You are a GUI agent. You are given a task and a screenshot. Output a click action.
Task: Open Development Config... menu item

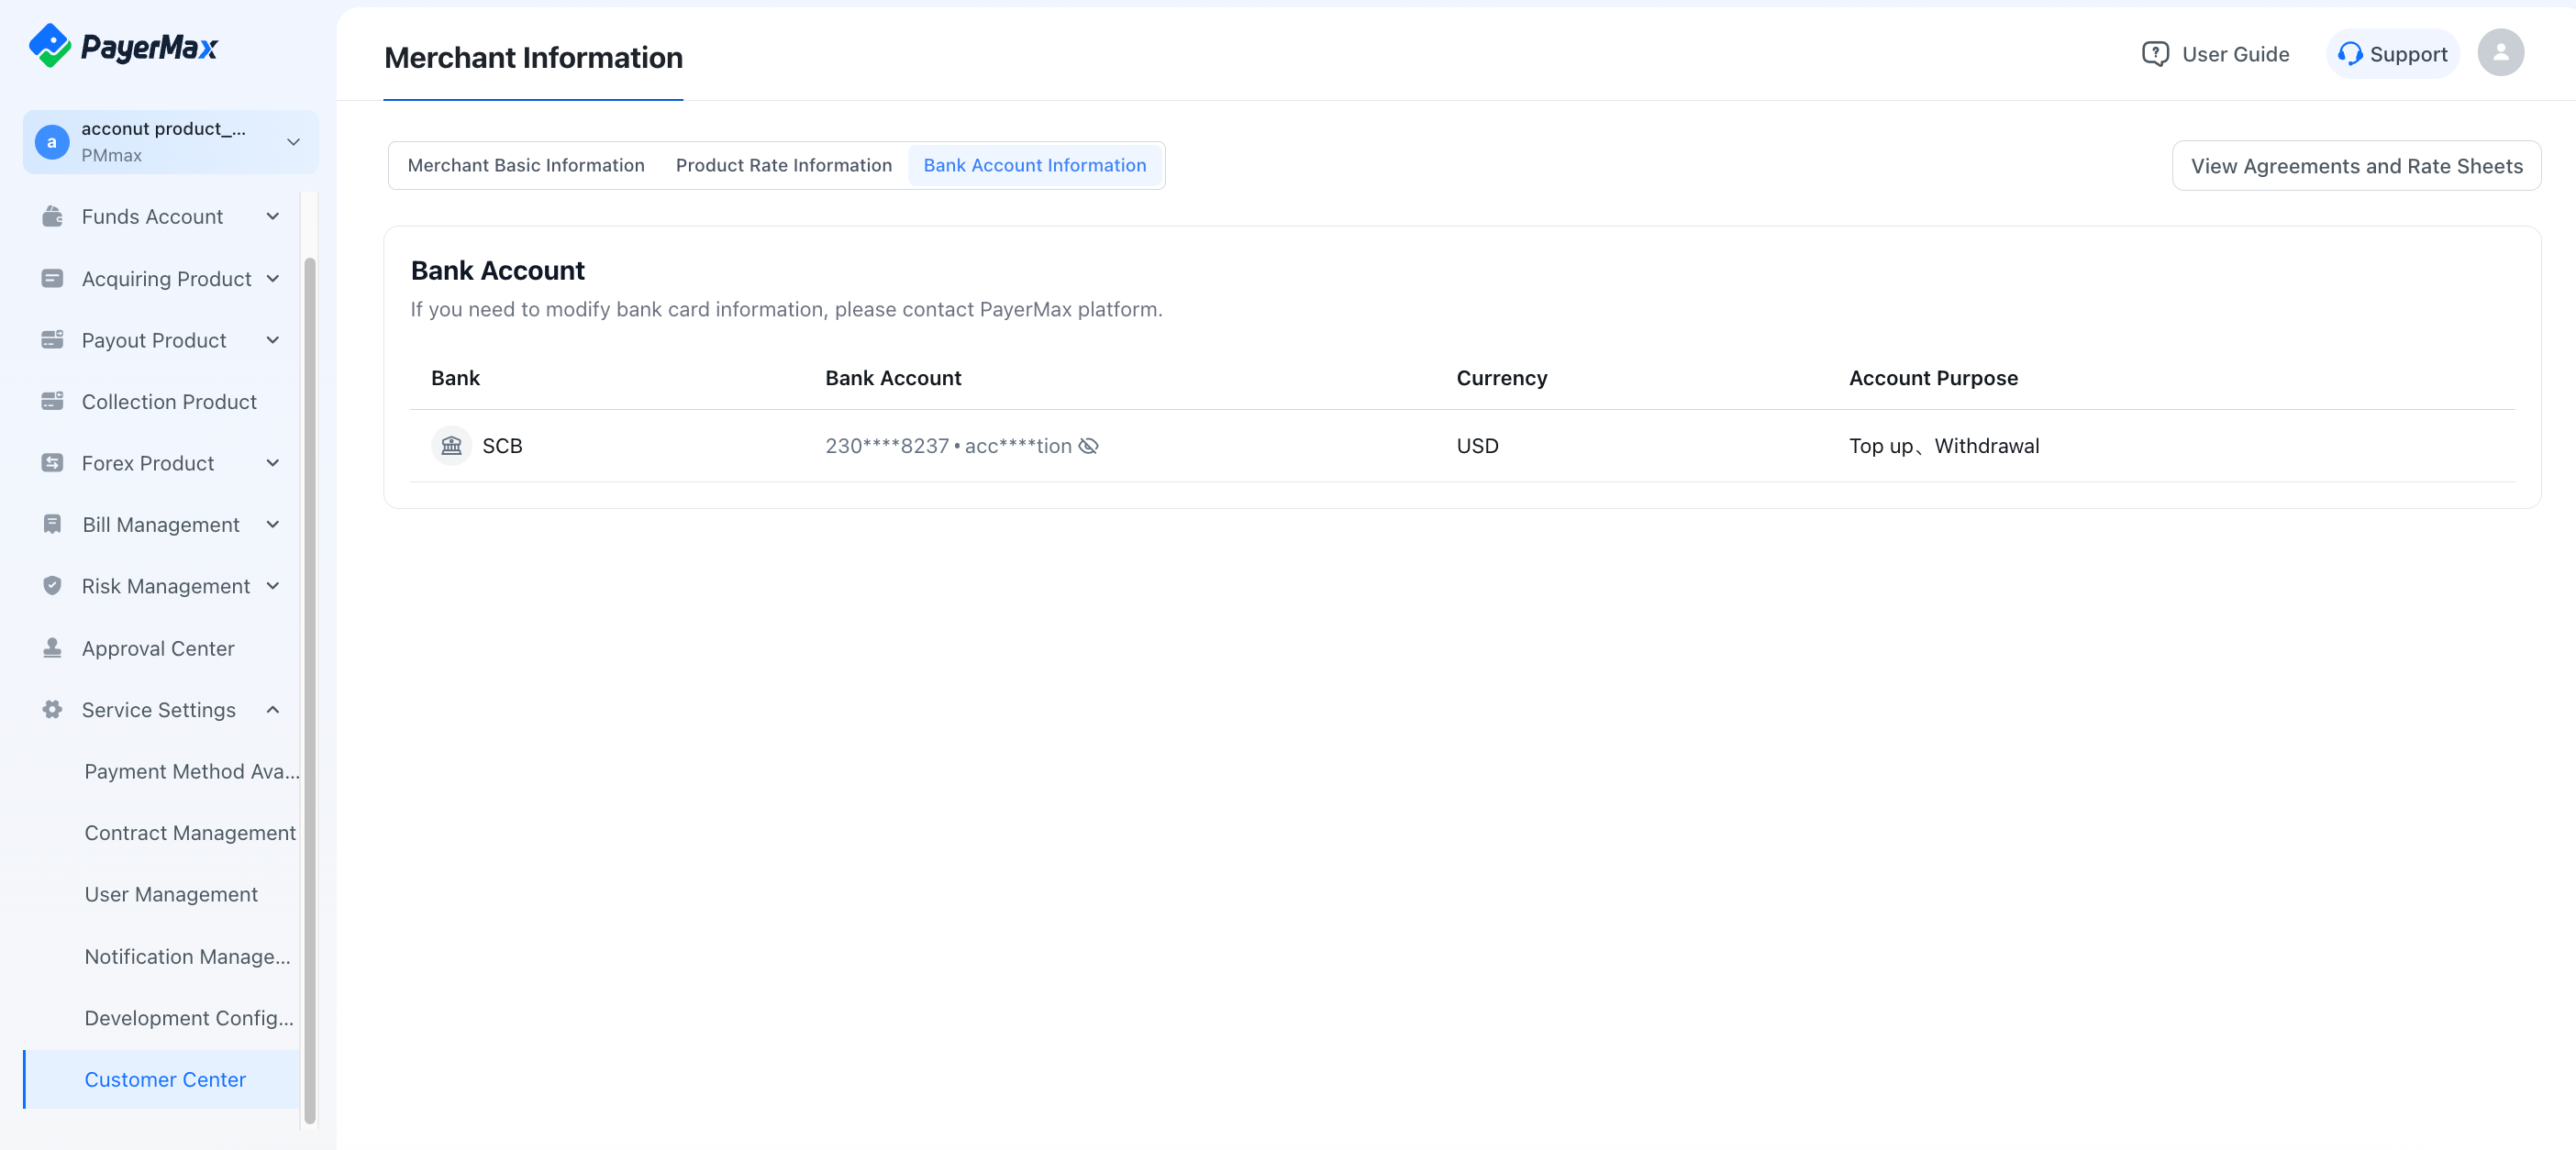point(189,1017)
